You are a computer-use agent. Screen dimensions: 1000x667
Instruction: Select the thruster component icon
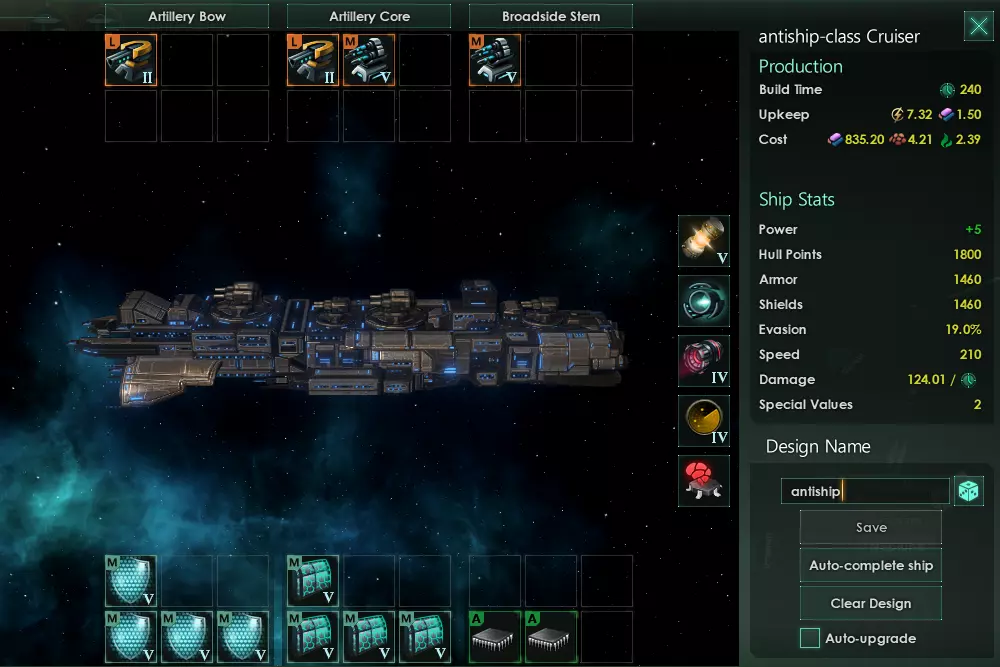click(x=704, y=361)
